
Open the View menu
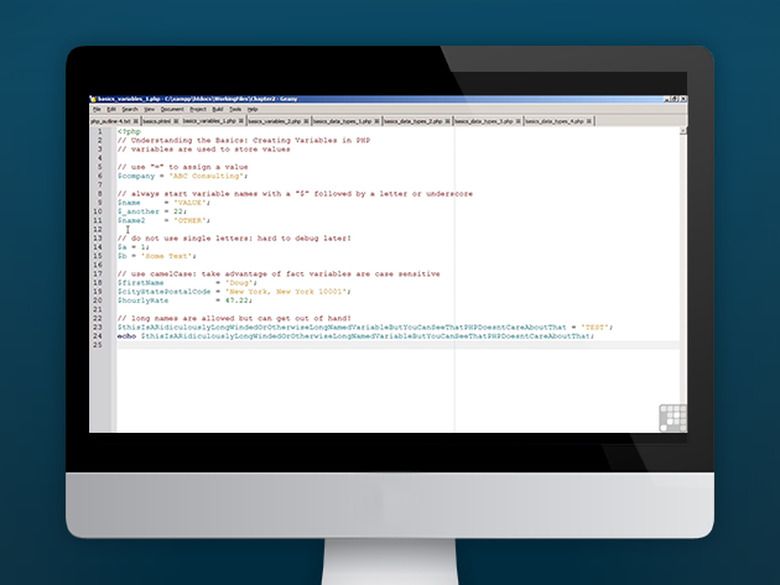coord(149,109)
